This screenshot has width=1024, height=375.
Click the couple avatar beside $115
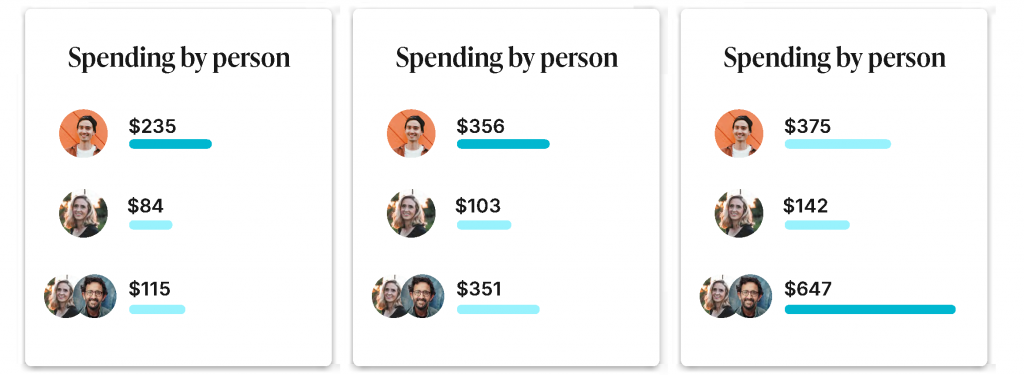click(x=80, y=296)
